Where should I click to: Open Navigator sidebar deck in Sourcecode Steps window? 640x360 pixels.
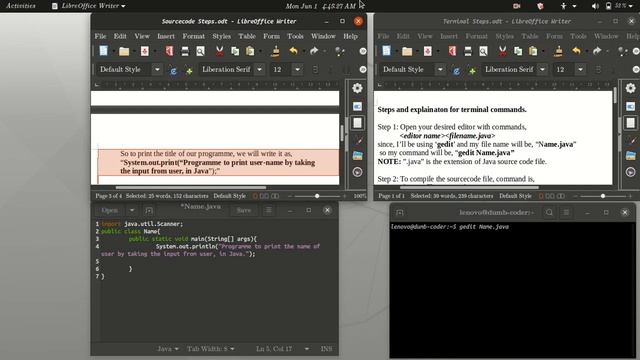click(x=357, y=172)
